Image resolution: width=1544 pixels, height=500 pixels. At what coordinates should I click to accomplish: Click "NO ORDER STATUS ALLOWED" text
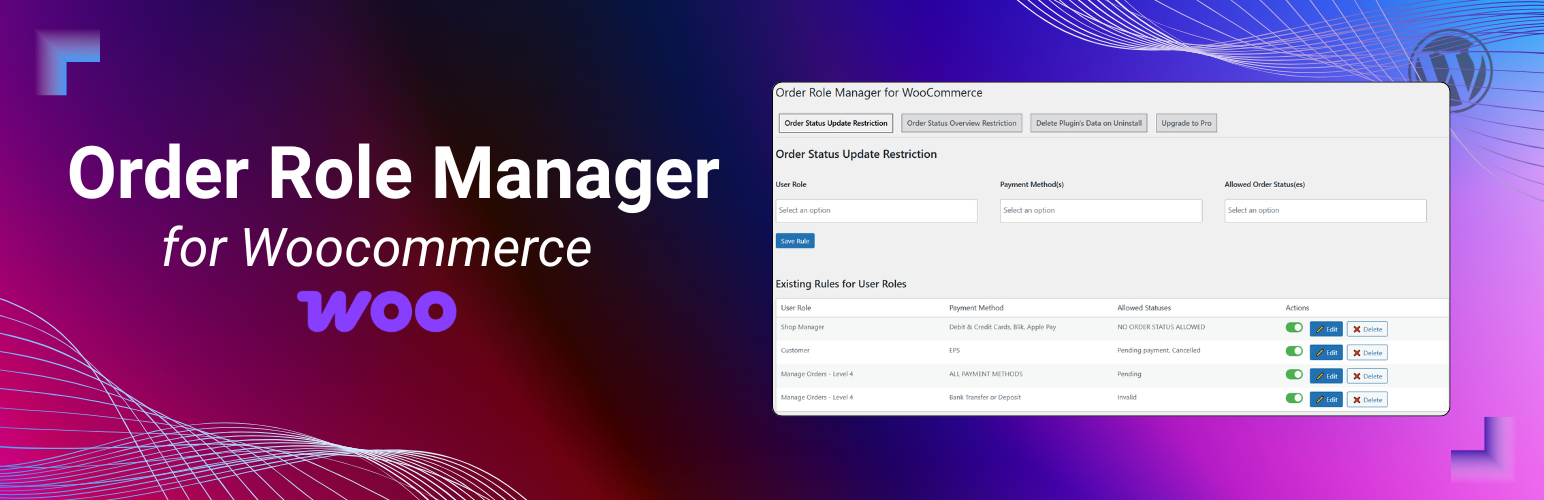(1161, 327)
